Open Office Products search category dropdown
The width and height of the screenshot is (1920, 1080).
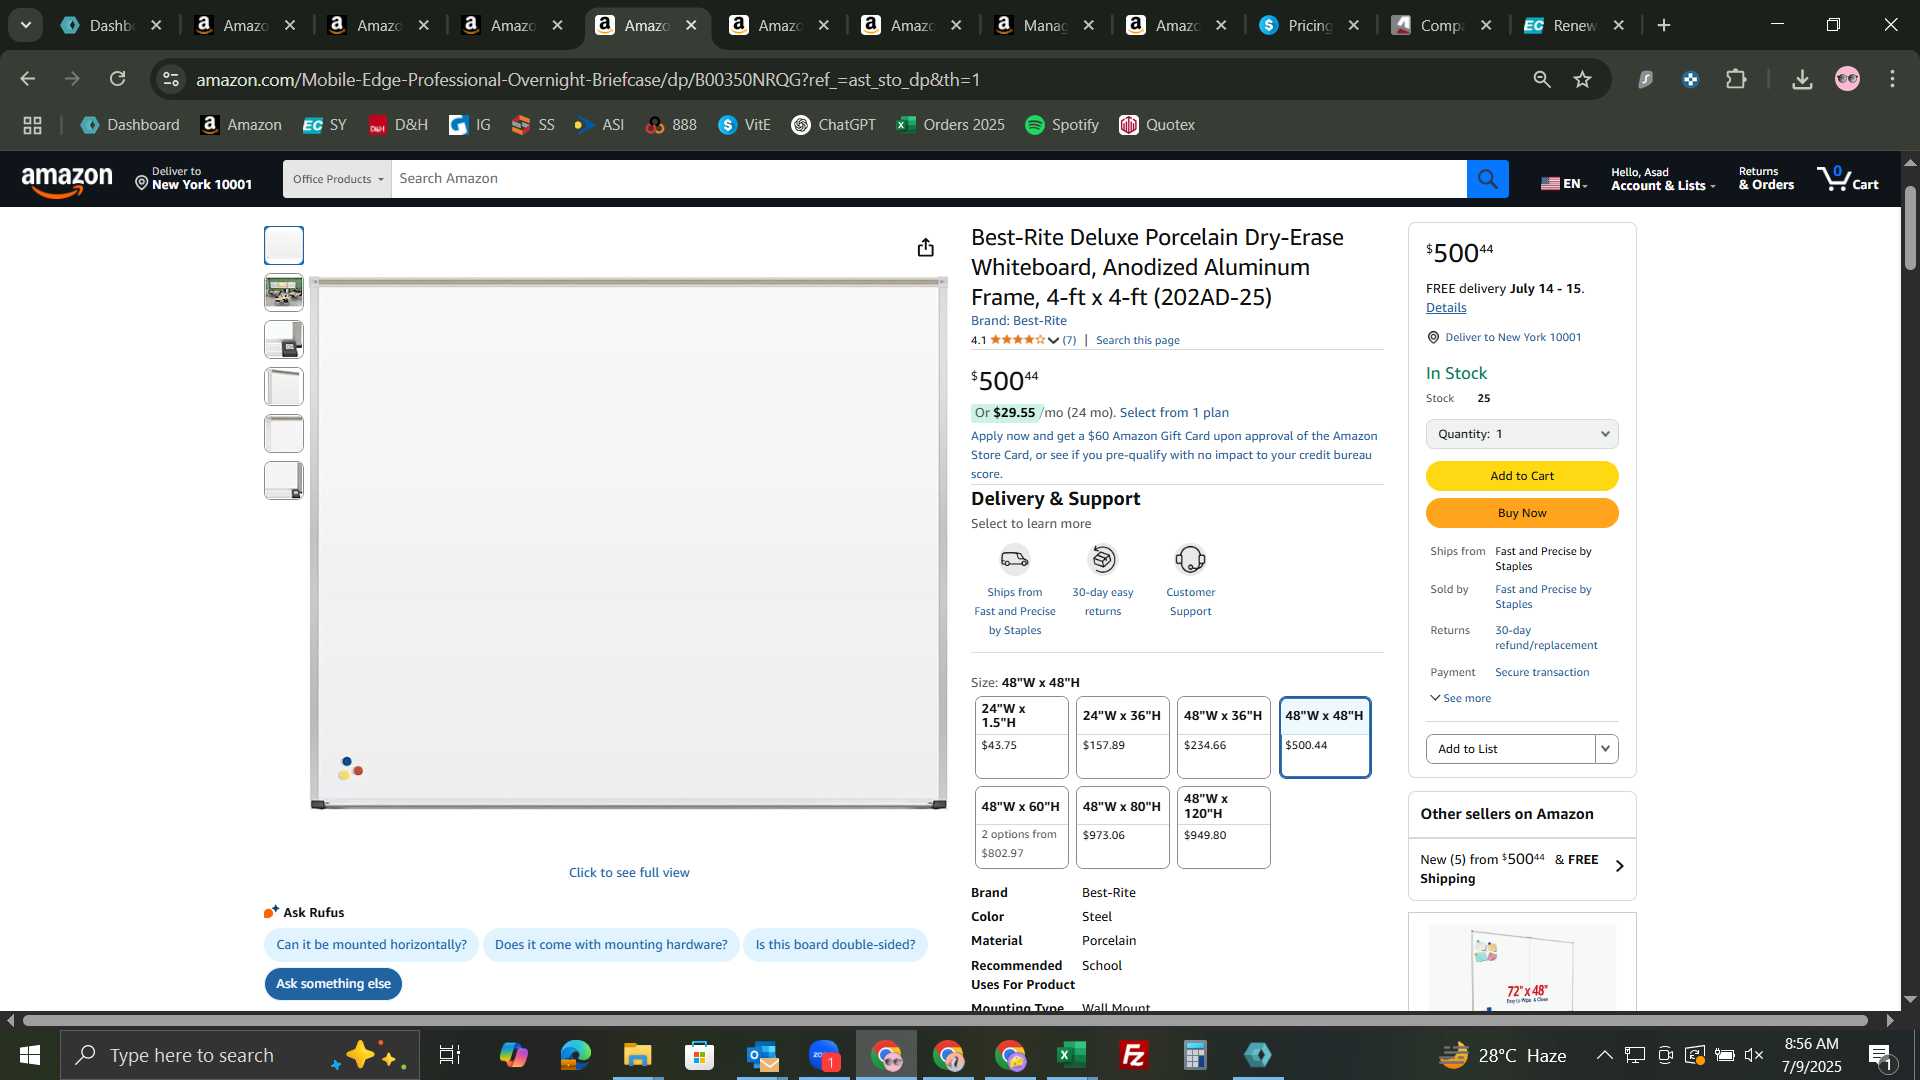click(x=337, y=179)
